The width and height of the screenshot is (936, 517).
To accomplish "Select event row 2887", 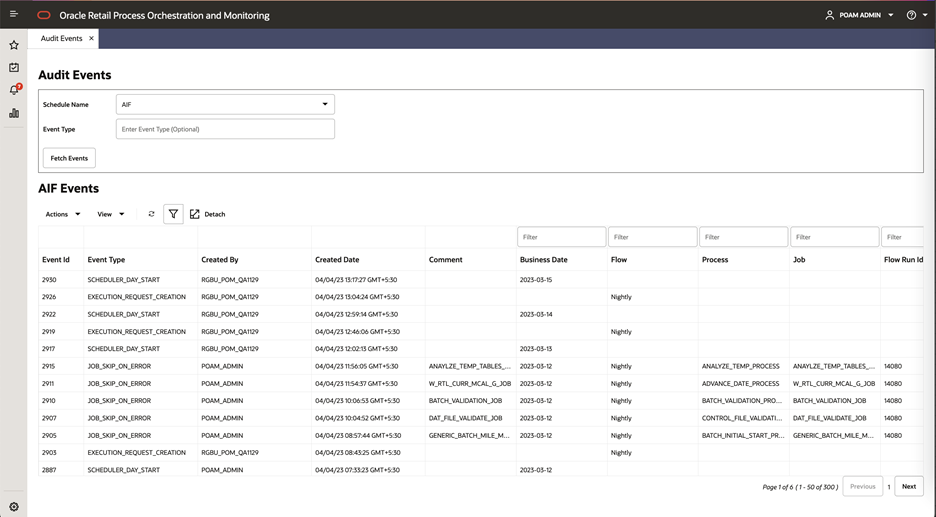I will click(481, 469).
